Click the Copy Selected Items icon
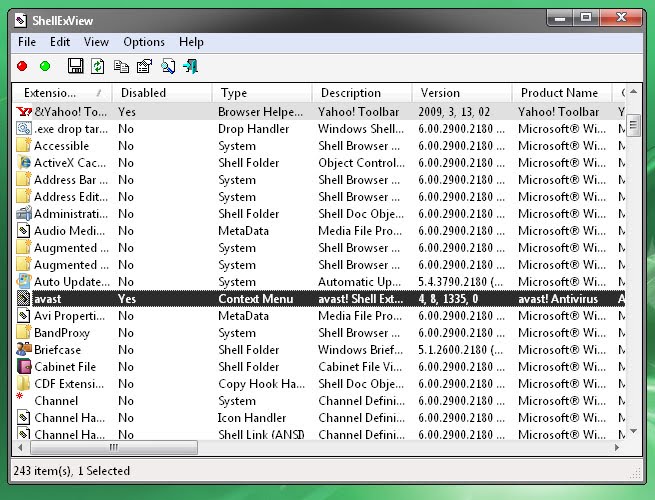This screenshot has width=655, height=500. (x=121, y=66)
